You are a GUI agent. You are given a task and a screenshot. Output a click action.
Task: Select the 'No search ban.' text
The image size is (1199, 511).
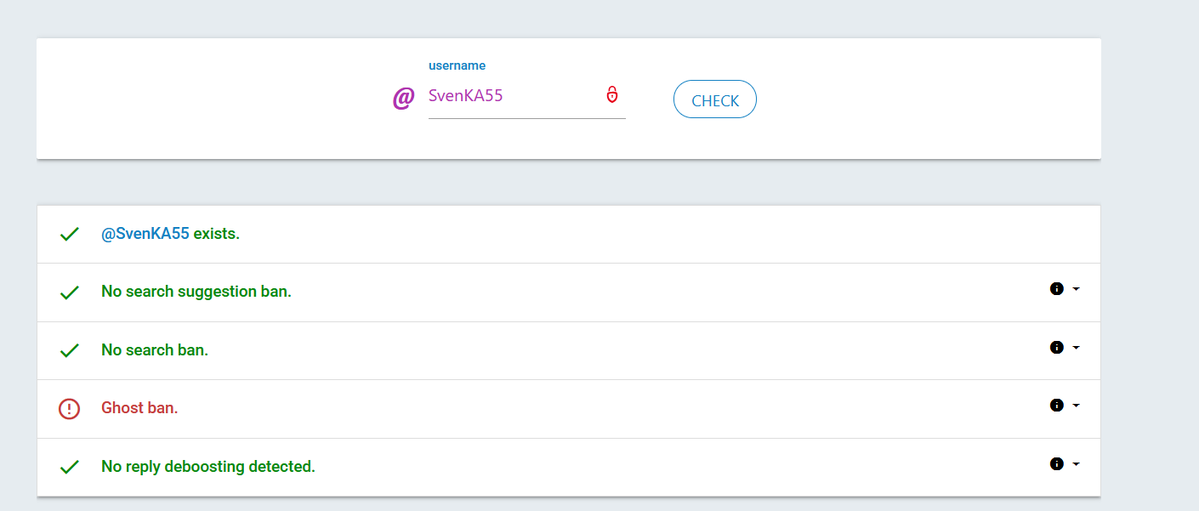click(154, 350)
